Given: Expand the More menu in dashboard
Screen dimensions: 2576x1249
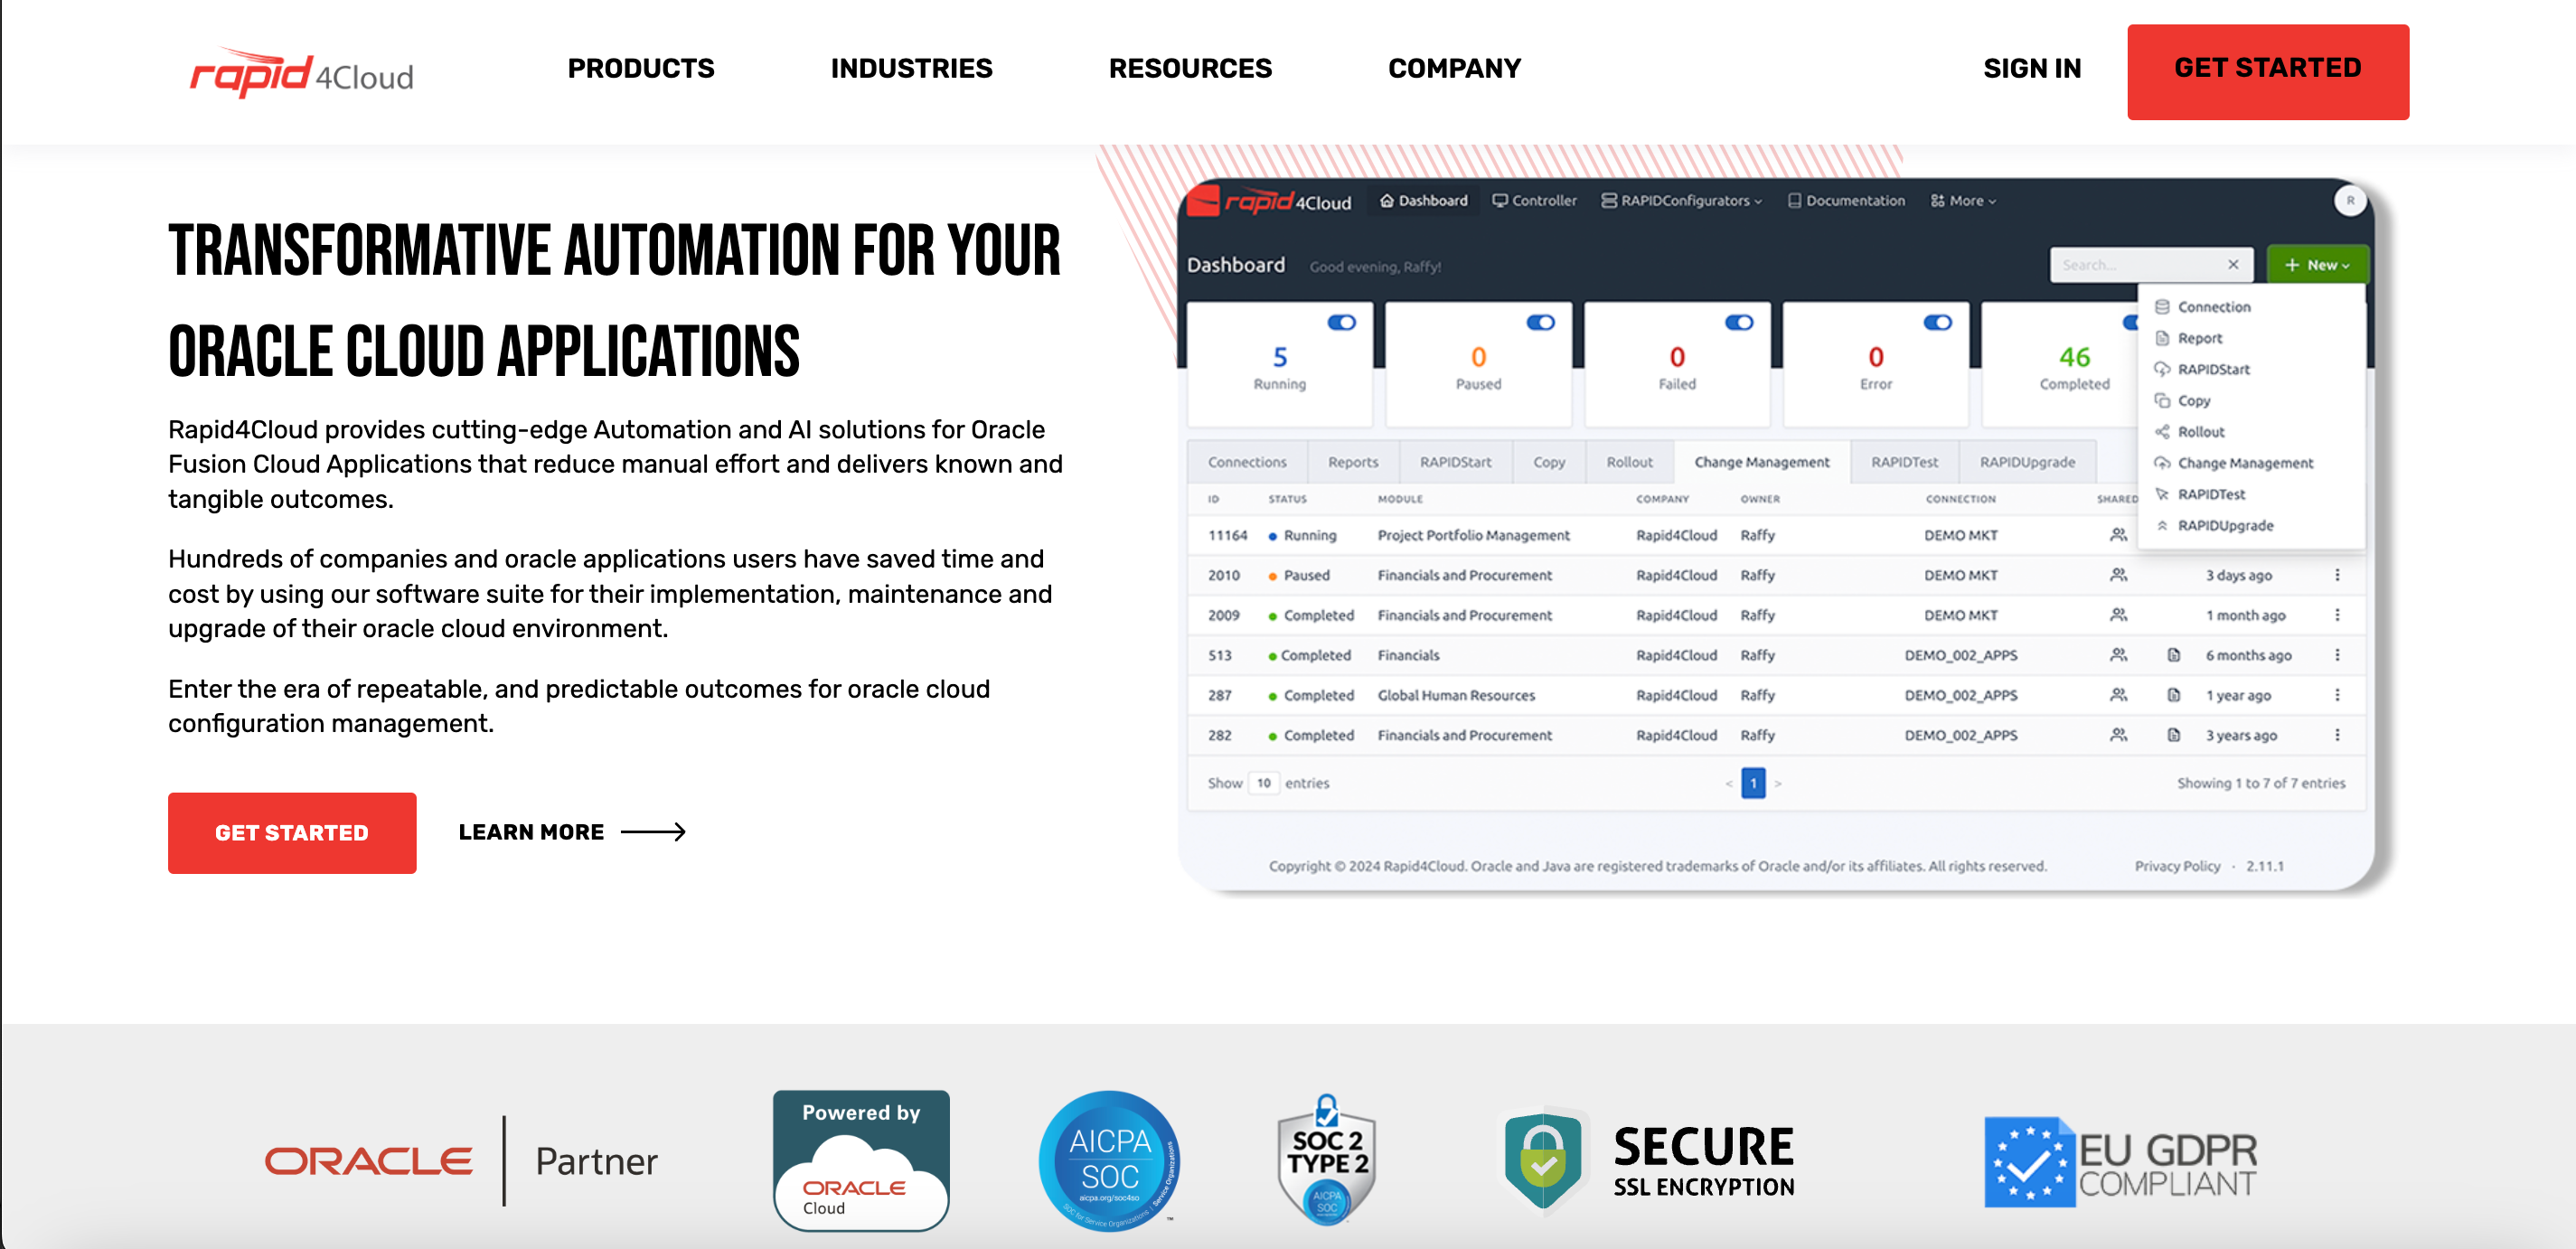Looking at the screenshot, I should coord(1963,201).
